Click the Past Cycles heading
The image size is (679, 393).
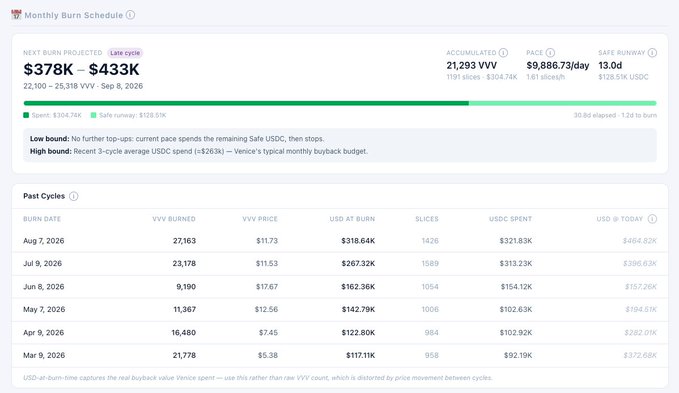(44, 196)
